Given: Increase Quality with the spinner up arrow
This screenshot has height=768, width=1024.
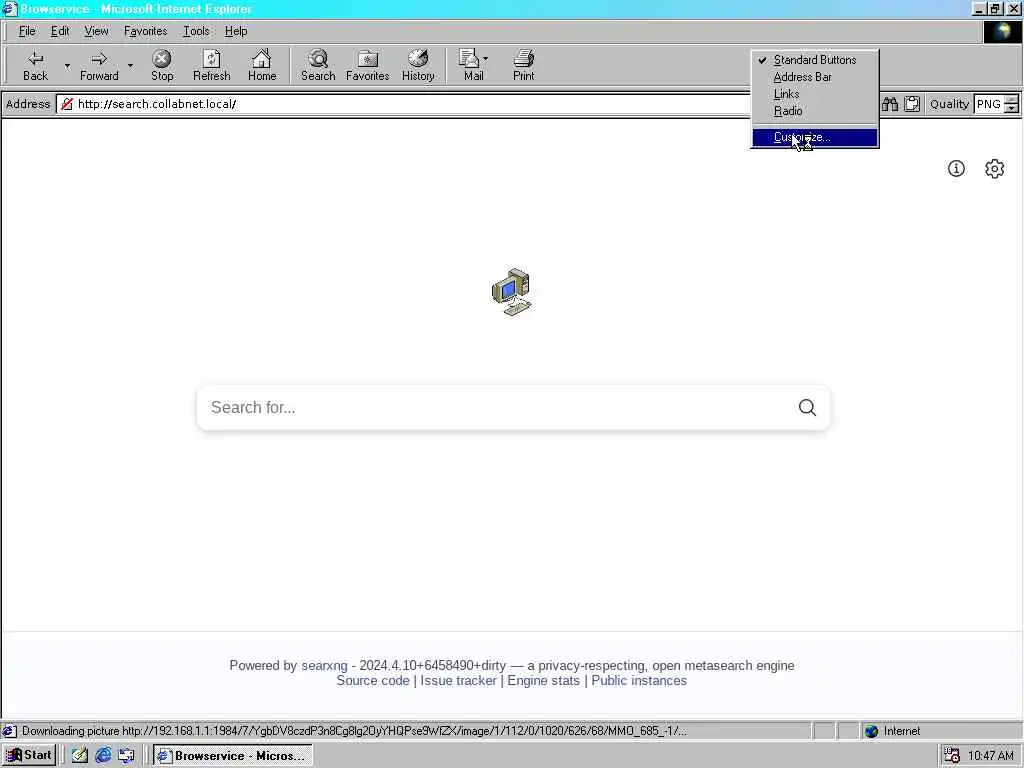Looking at the screenshot, I should click(1012, 99).
